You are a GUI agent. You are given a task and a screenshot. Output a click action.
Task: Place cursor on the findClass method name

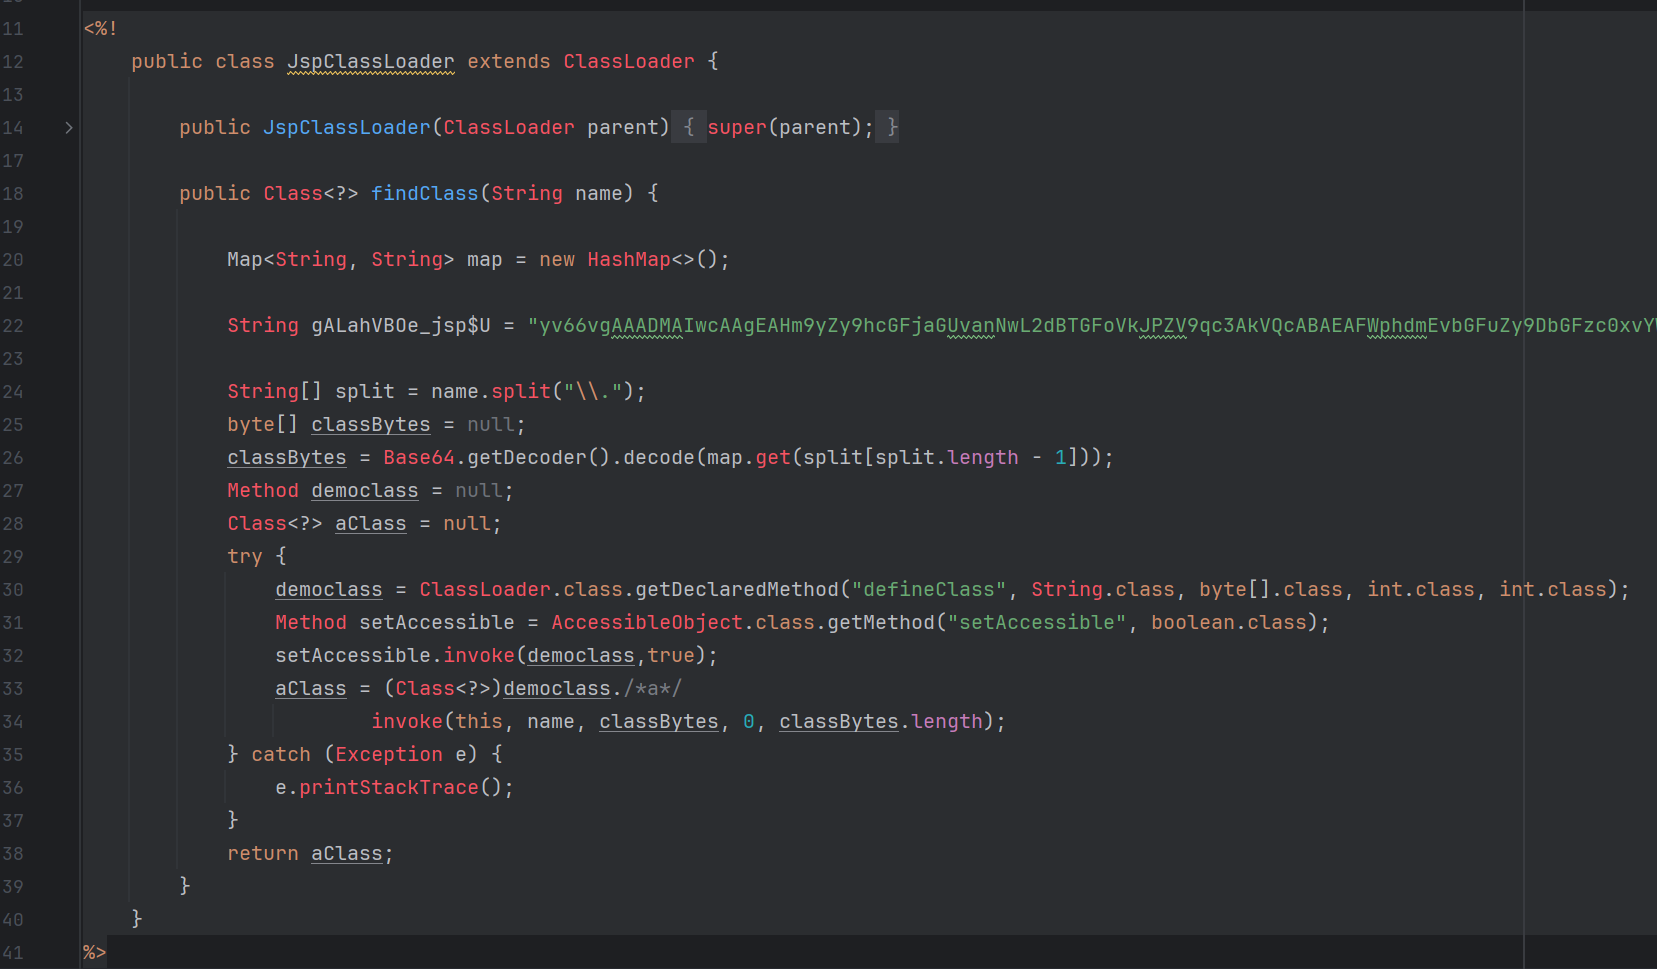(x=425, y=194)
